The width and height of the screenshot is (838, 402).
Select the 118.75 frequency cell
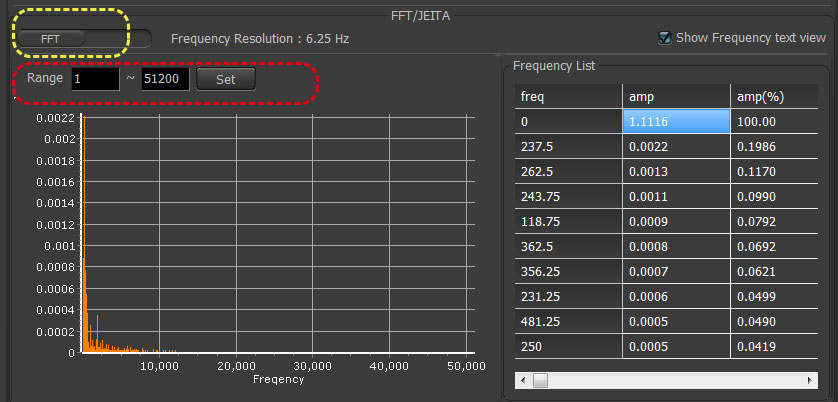[x=568, y=220]
